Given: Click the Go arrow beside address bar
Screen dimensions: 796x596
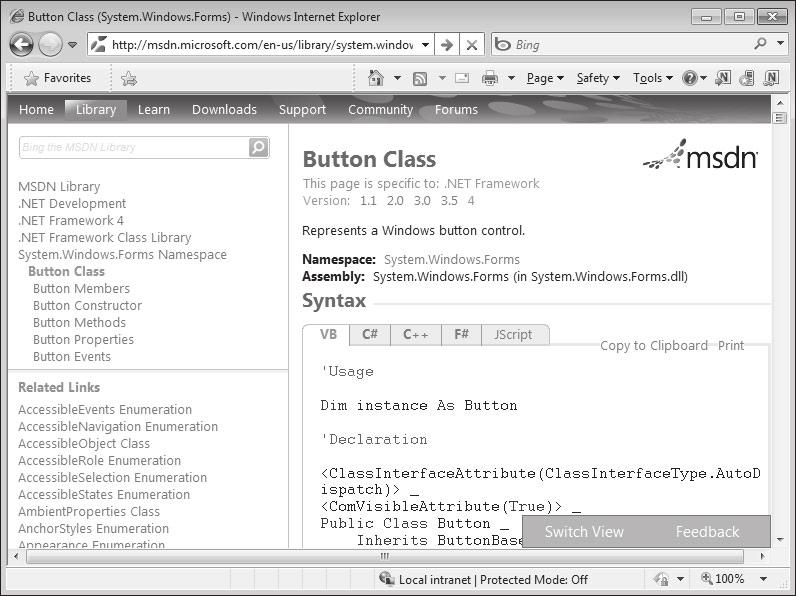Looking at the screenshot, I should click(x=447, y=45).
